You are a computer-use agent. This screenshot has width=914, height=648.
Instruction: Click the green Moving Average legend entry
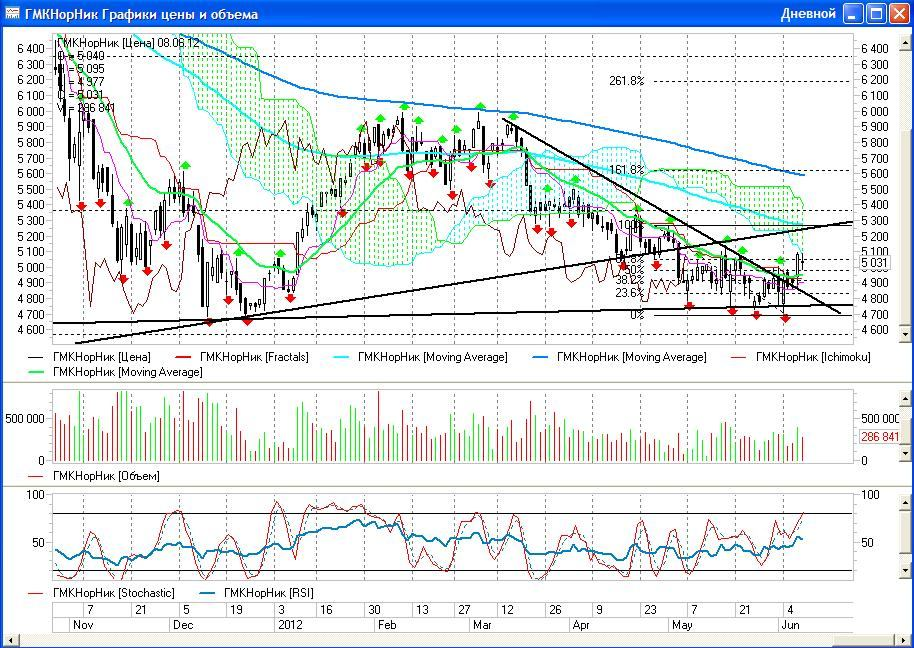(x=127, y=372)
